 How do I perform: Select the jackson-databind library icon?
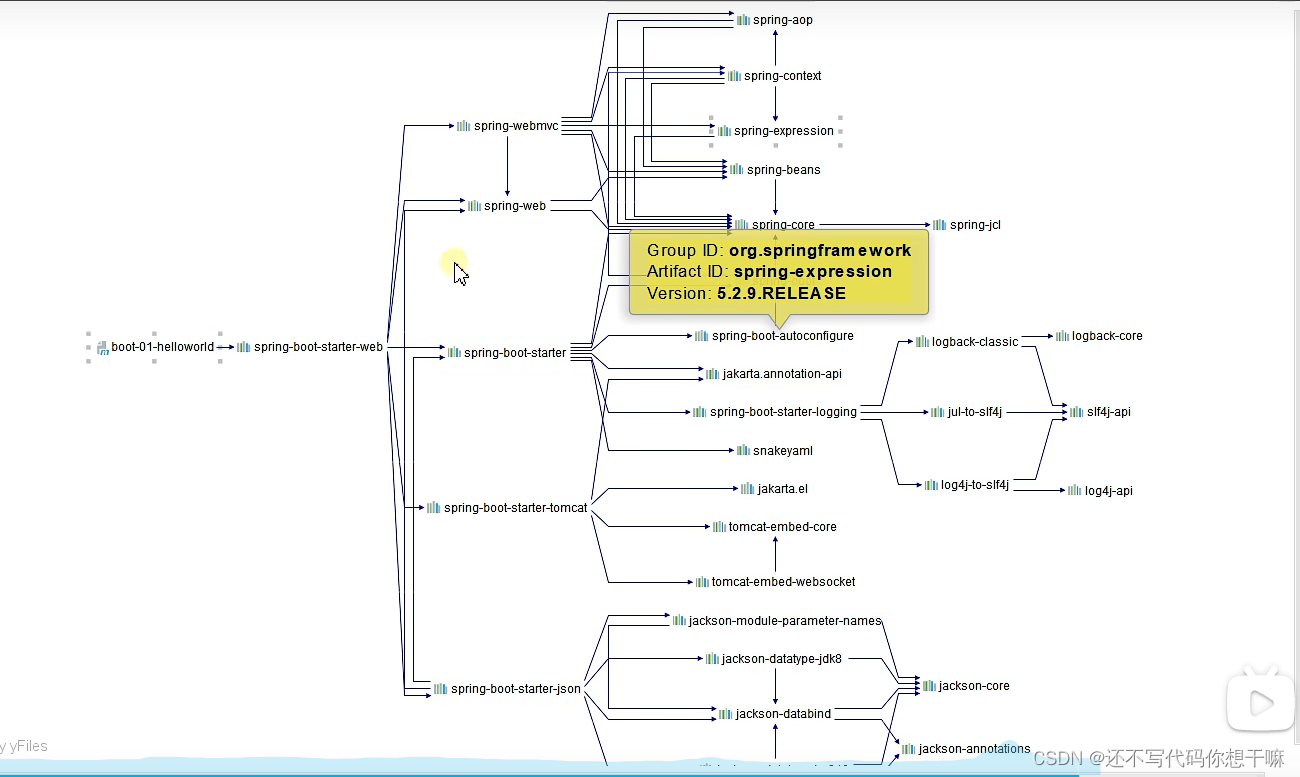click(x=726, y=714)
